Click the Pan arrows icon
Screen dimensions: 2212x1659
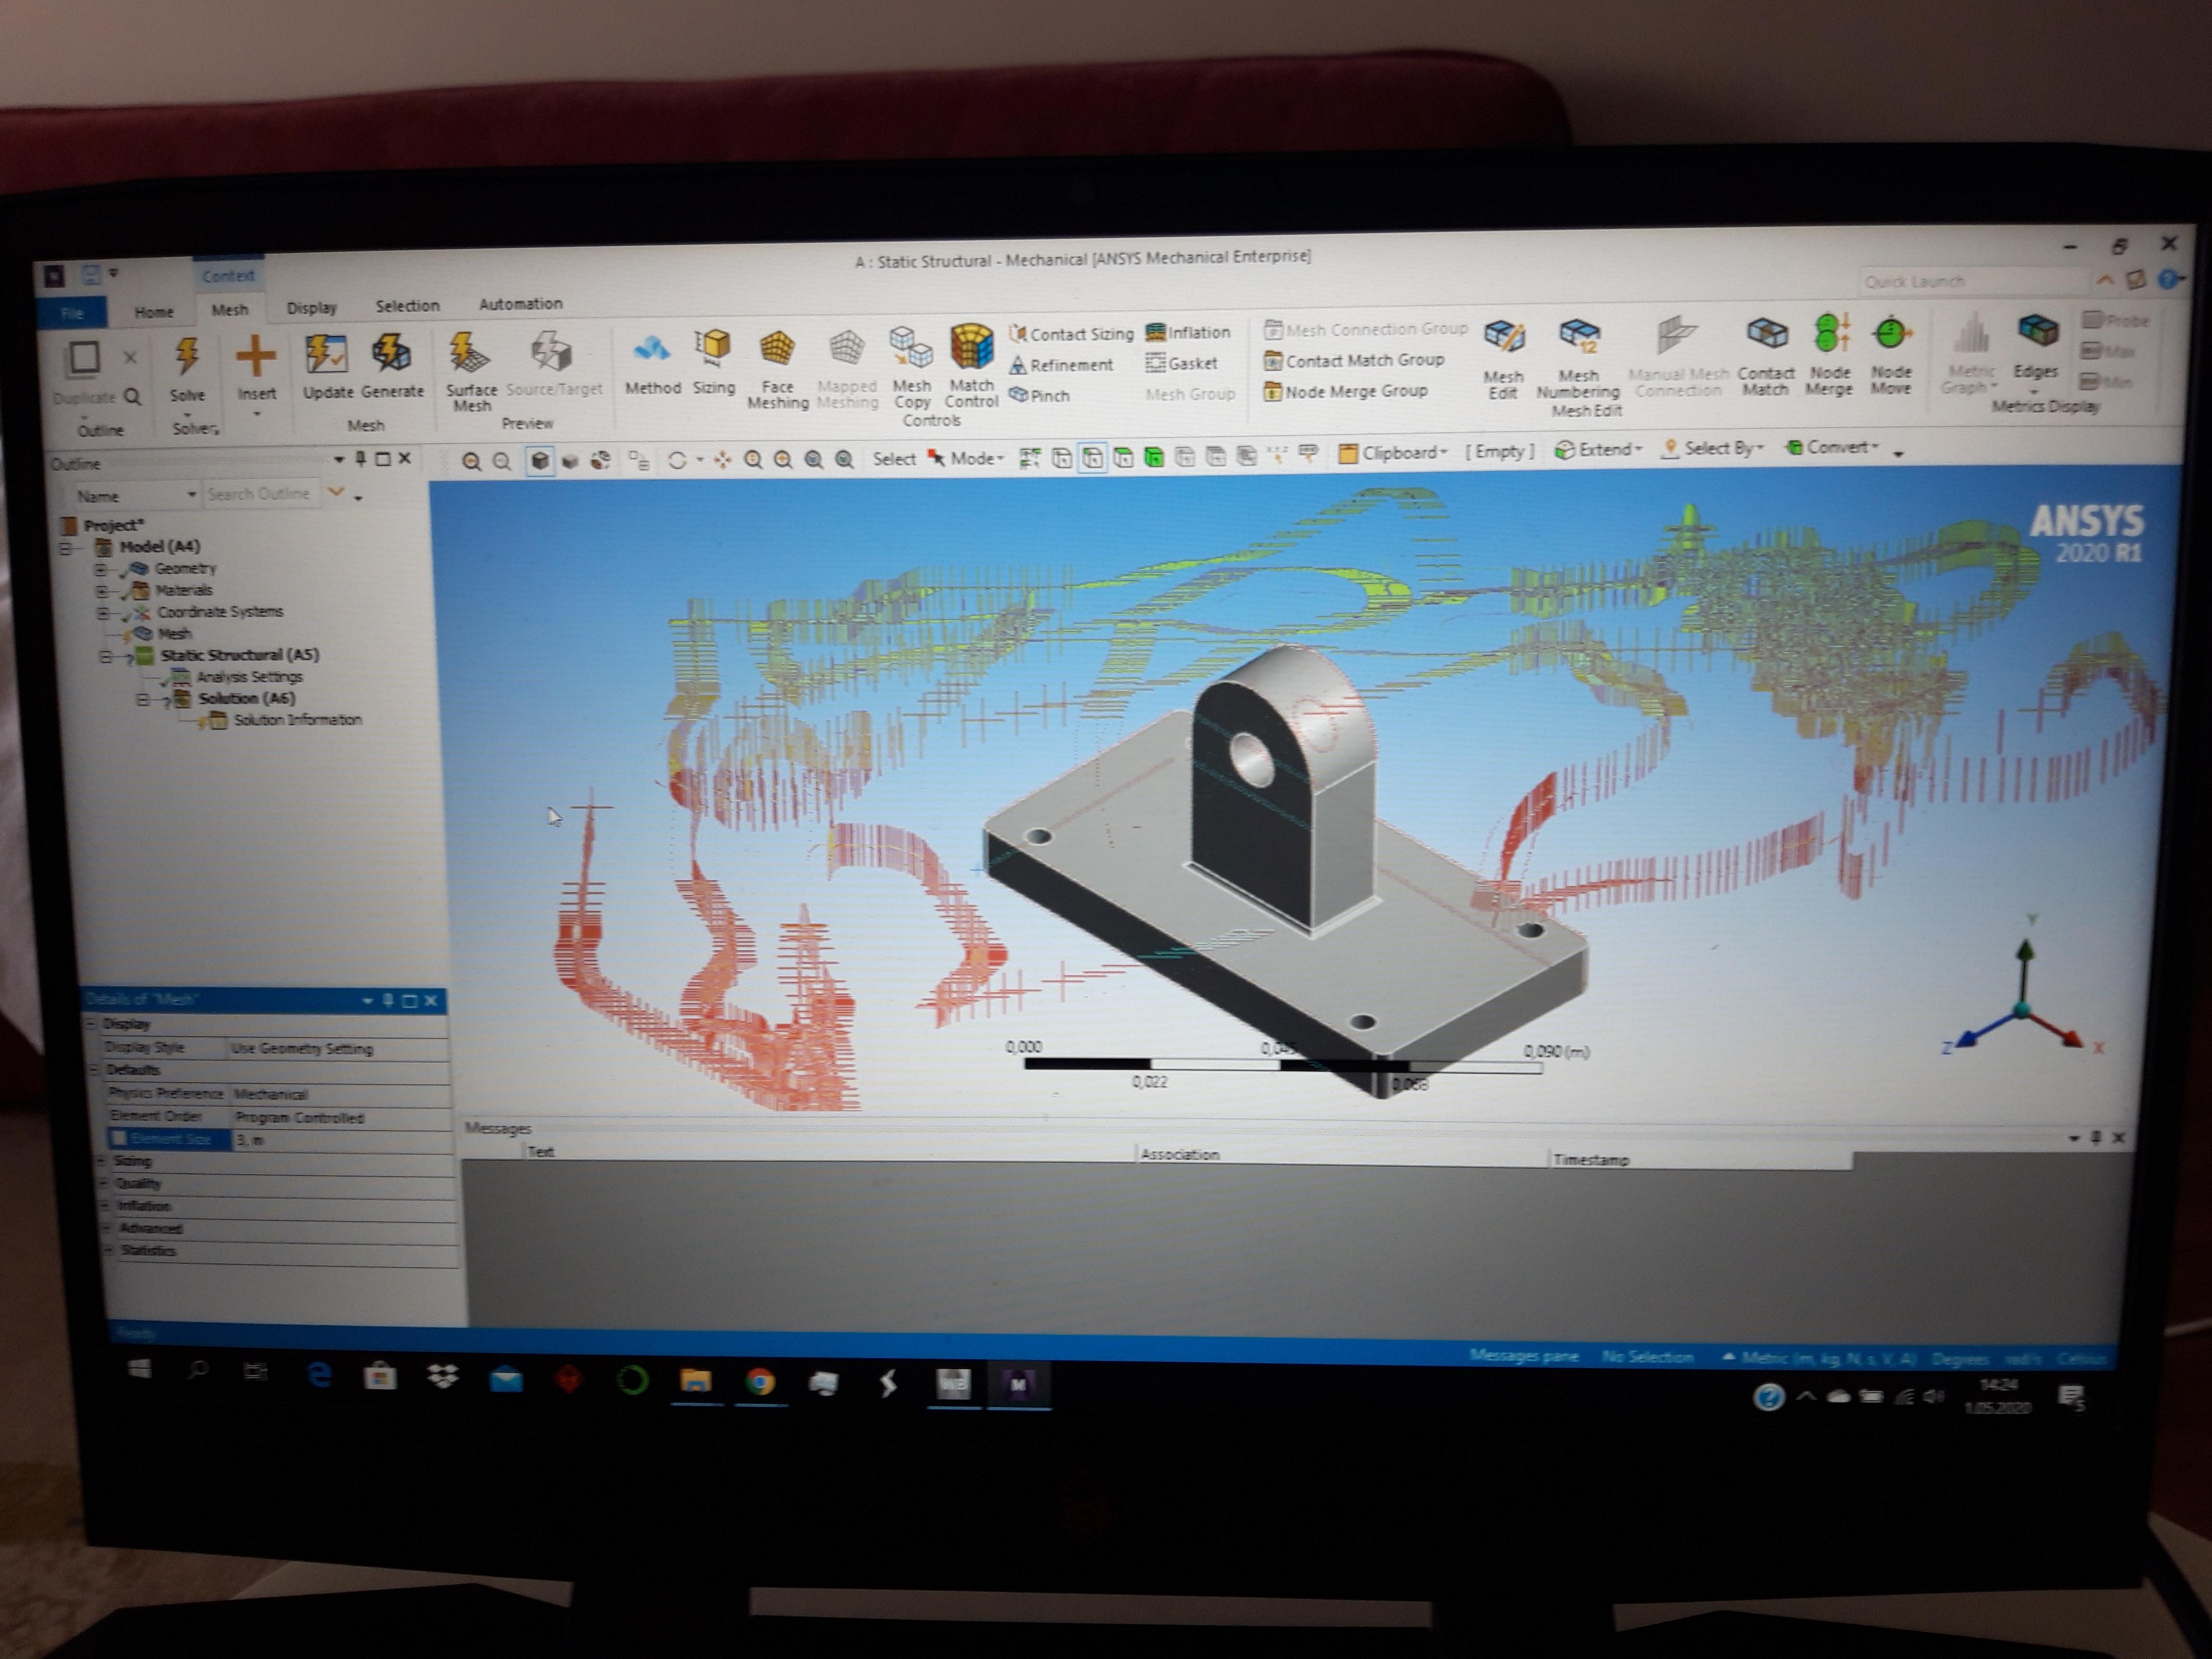click(x=722, y=460)
